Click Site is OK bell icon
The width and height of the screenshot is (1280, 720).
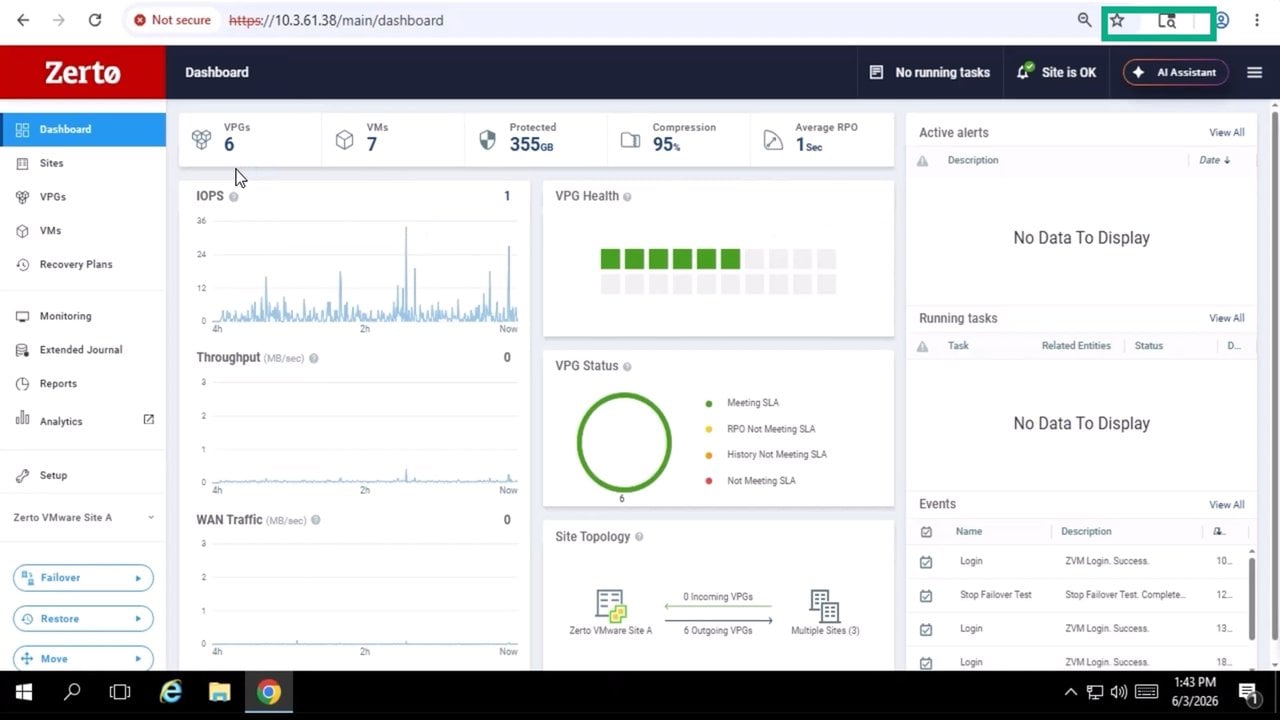coord(1025,71)
